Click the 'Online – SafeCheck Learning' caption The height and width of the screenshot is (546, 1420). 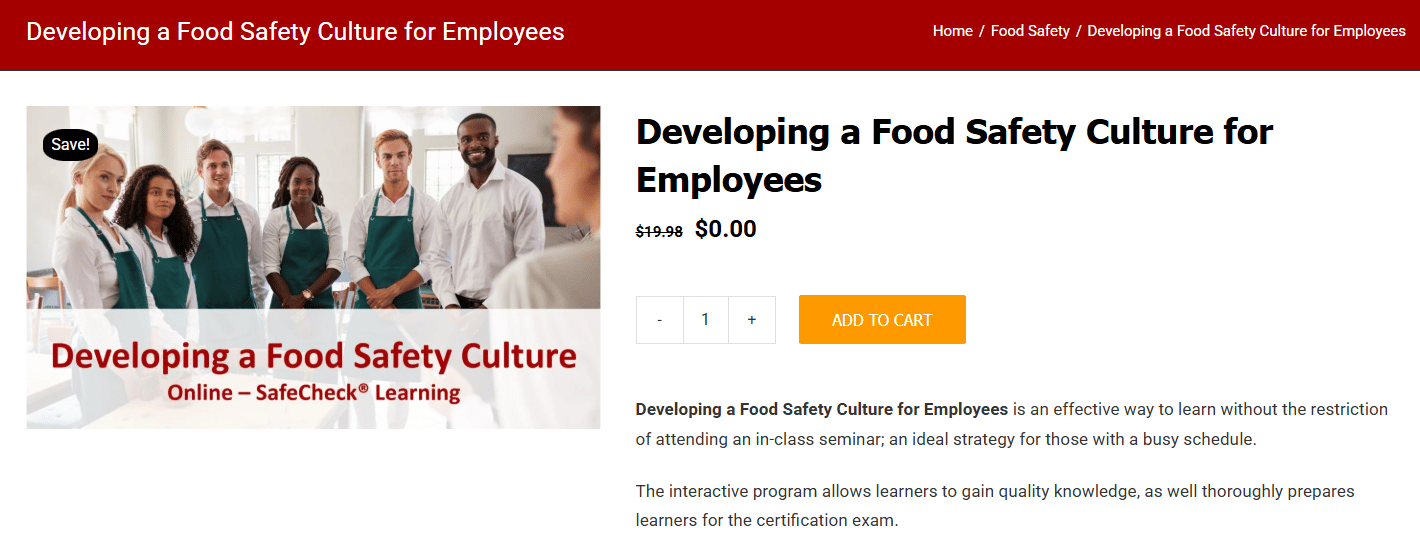314,393
